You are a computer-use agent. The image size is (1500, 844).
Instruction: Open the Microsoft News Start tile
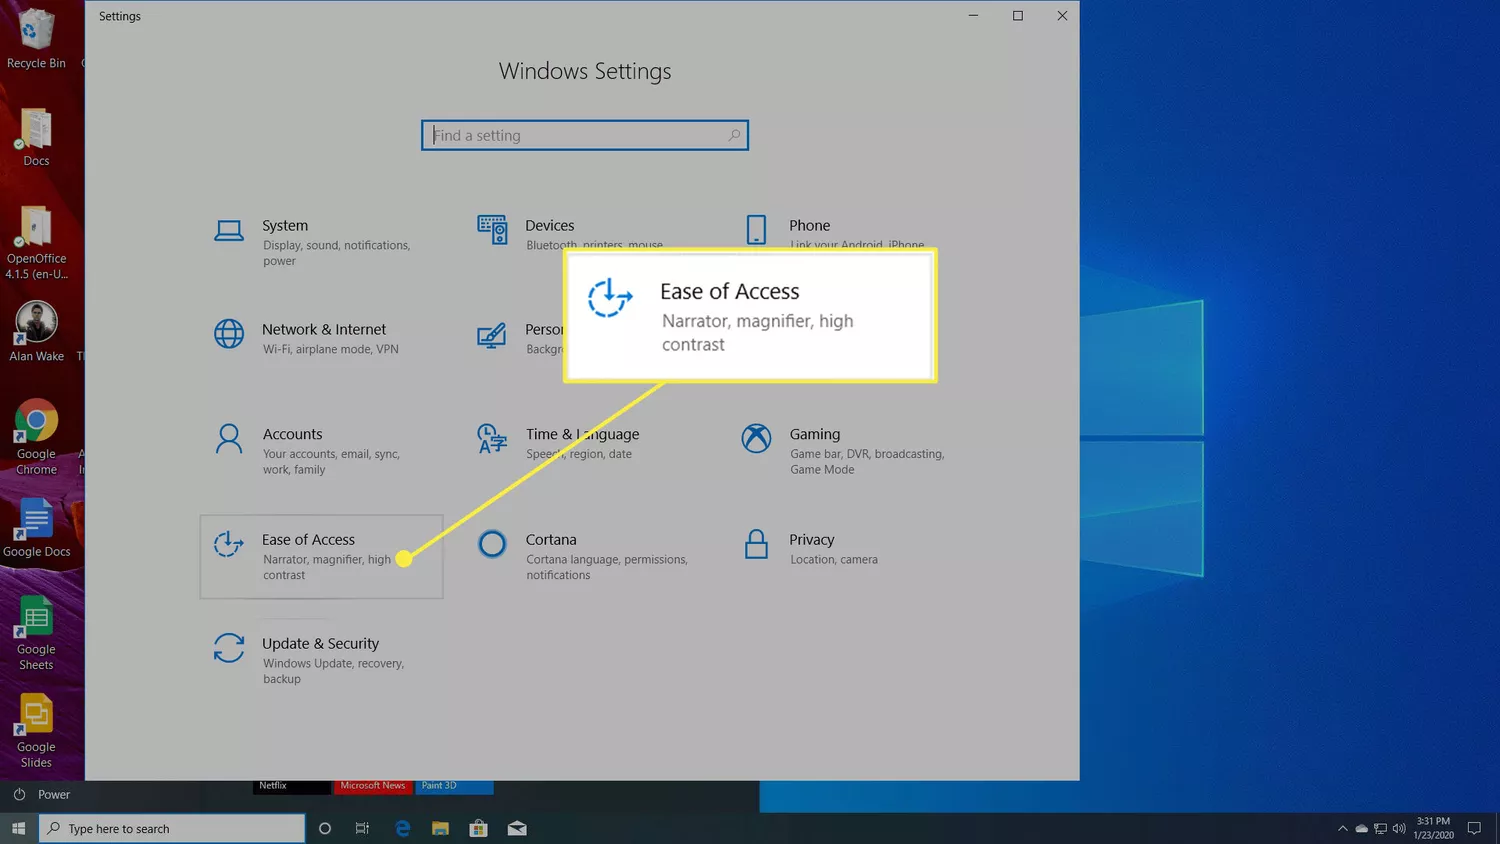click(x=373, y=787)
